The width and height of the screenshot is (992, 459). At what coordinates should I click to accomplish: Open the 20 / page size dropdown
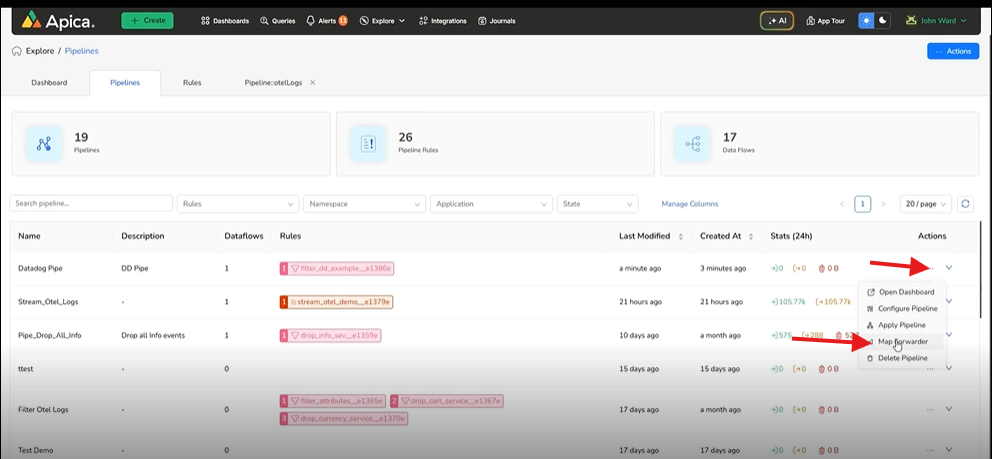click(x=925, y=203)
